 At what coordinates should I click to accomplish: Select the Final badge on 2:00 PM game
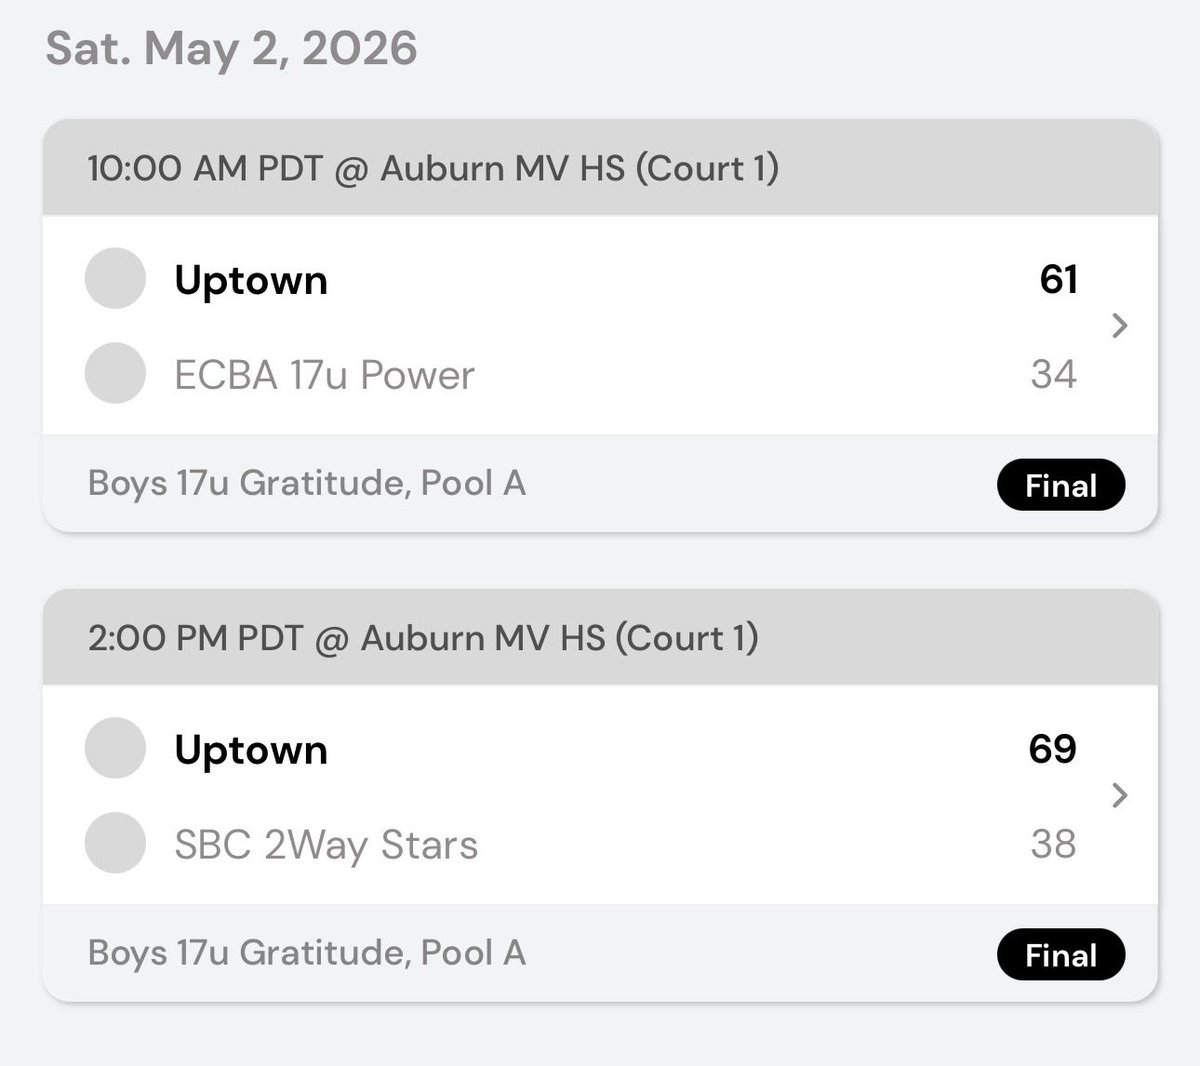(1061, 955)
